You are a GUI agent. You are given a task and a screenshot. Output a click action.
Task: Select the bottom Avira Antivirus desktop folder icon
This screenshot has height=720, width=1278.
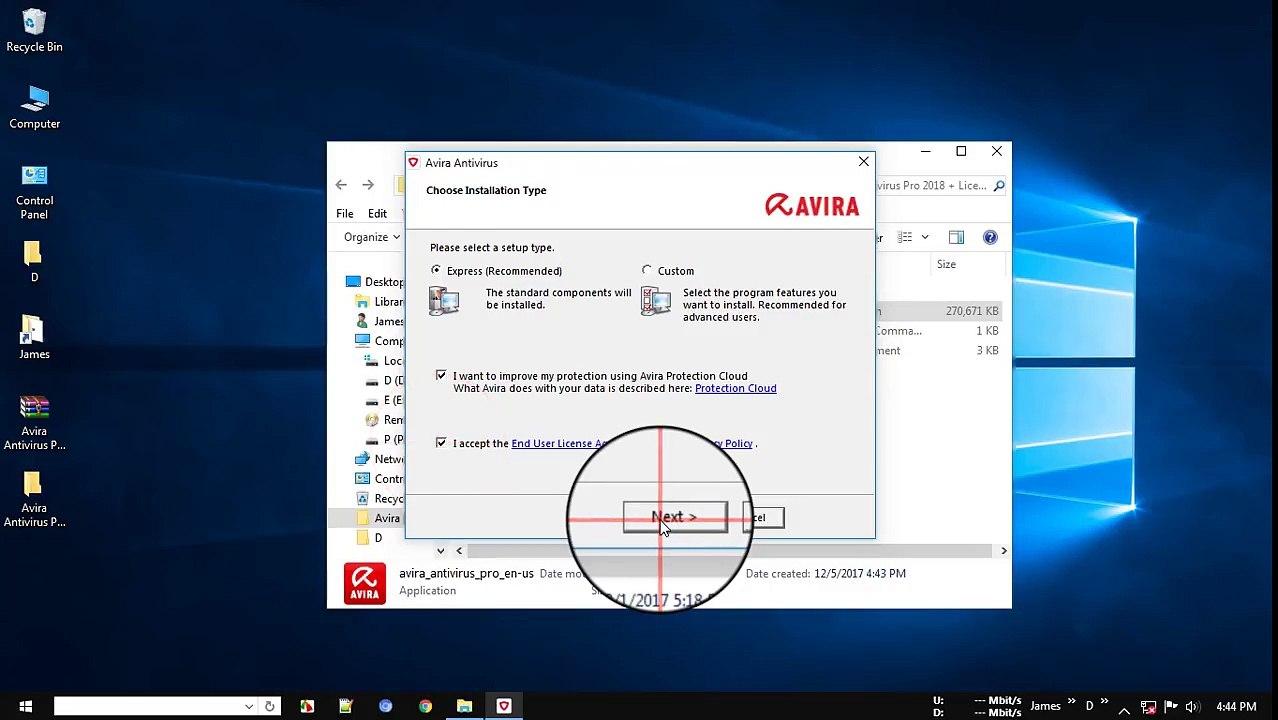pos(34,499)
